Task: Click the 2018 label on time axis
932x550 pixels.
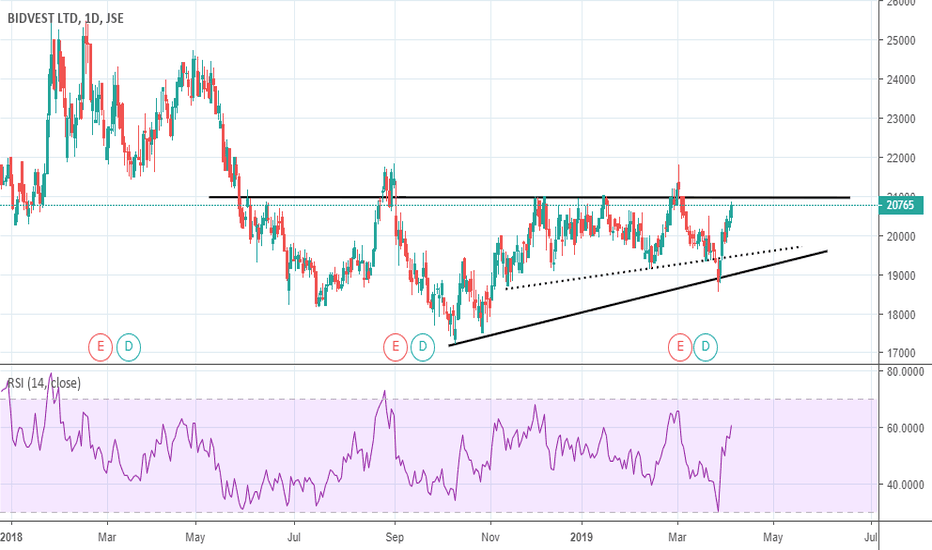Action: [11, 538]
